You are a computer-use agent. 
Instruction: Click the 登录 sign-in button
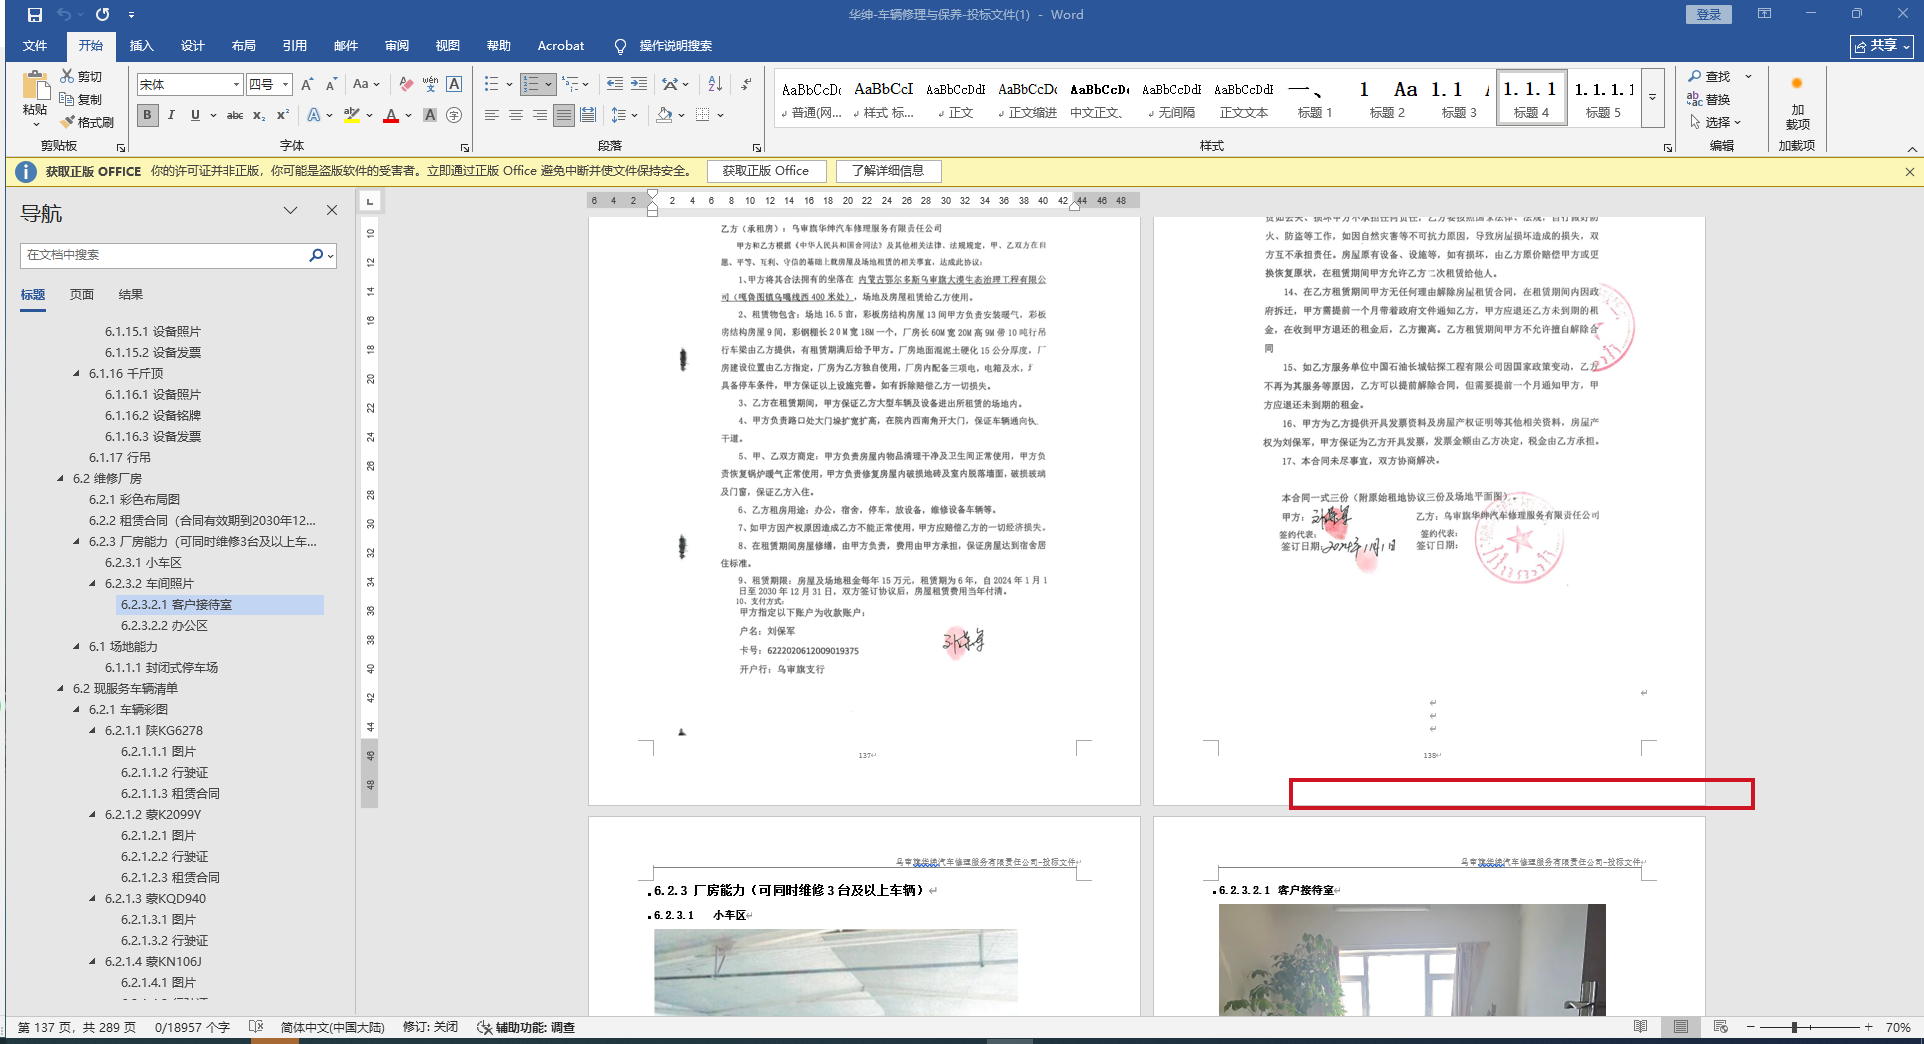click(x=1709, y=14)
